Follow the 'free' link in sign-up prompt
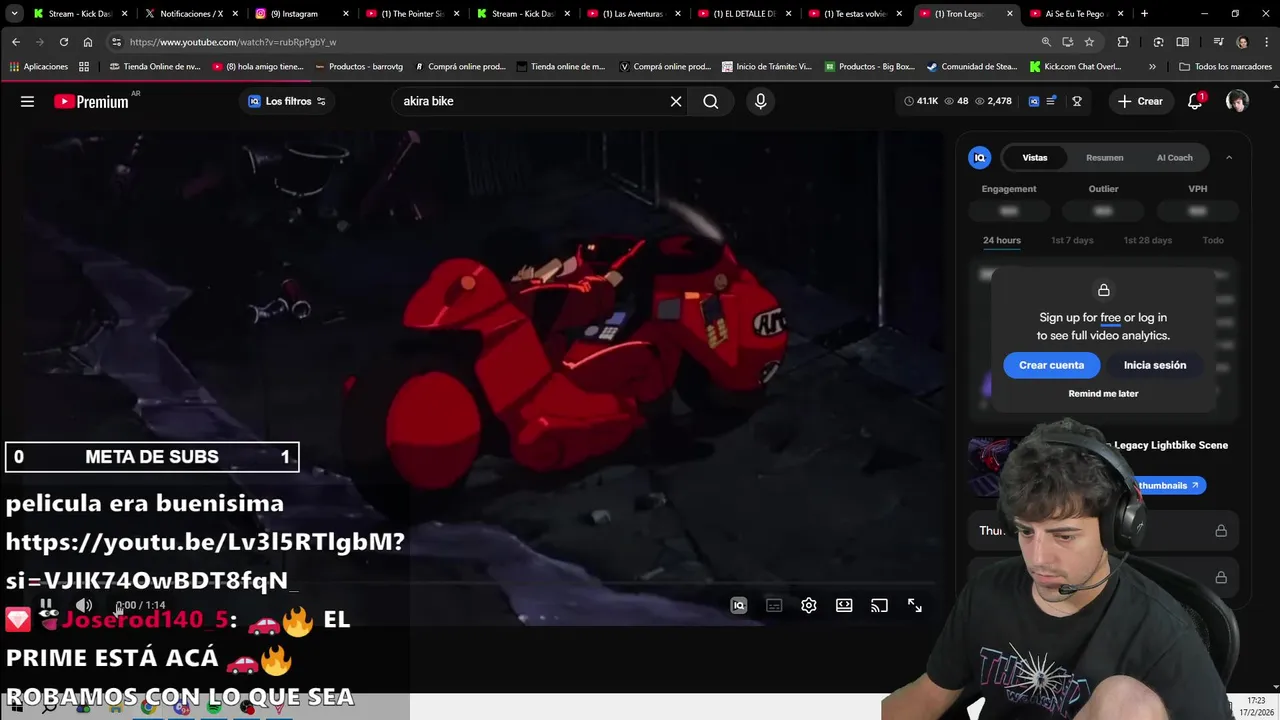 1110,317
